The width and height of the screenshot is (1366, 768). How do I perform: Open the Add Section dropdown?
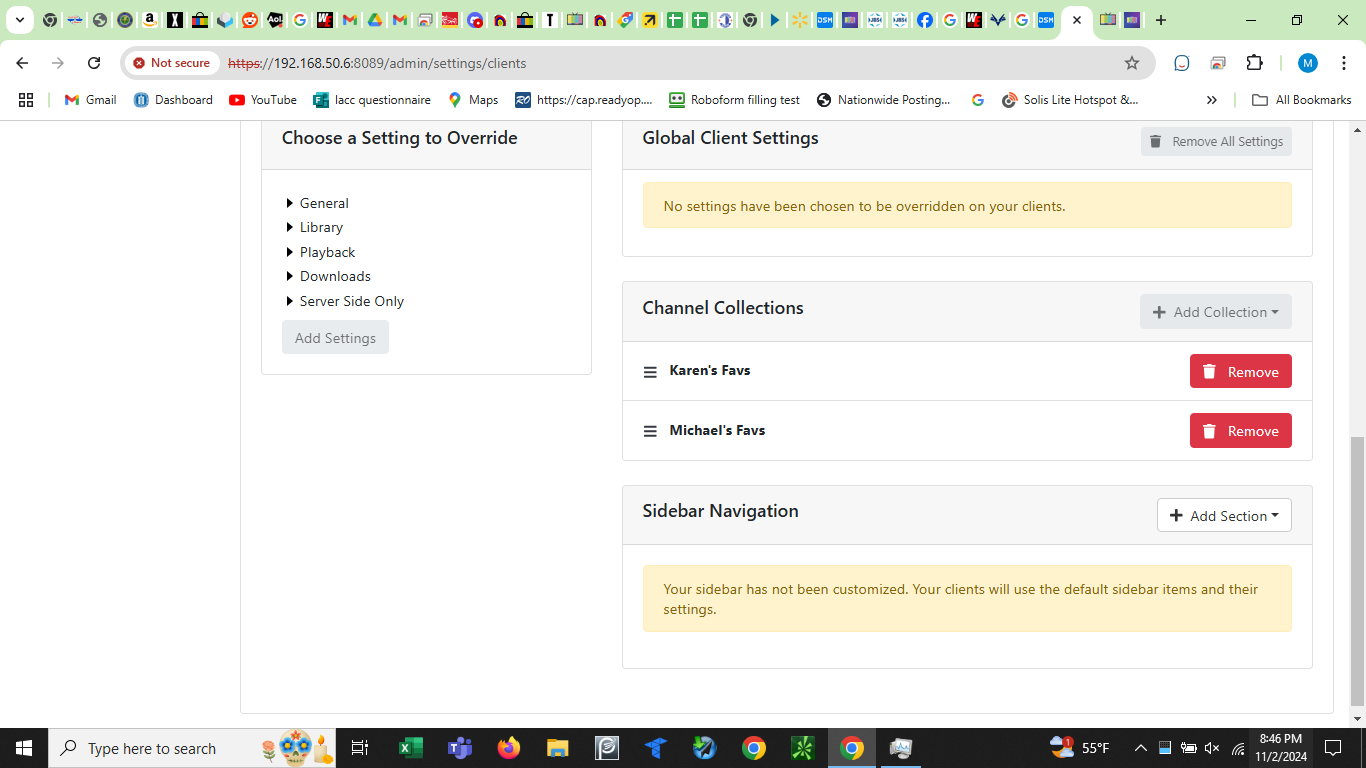pos(1224,516)
